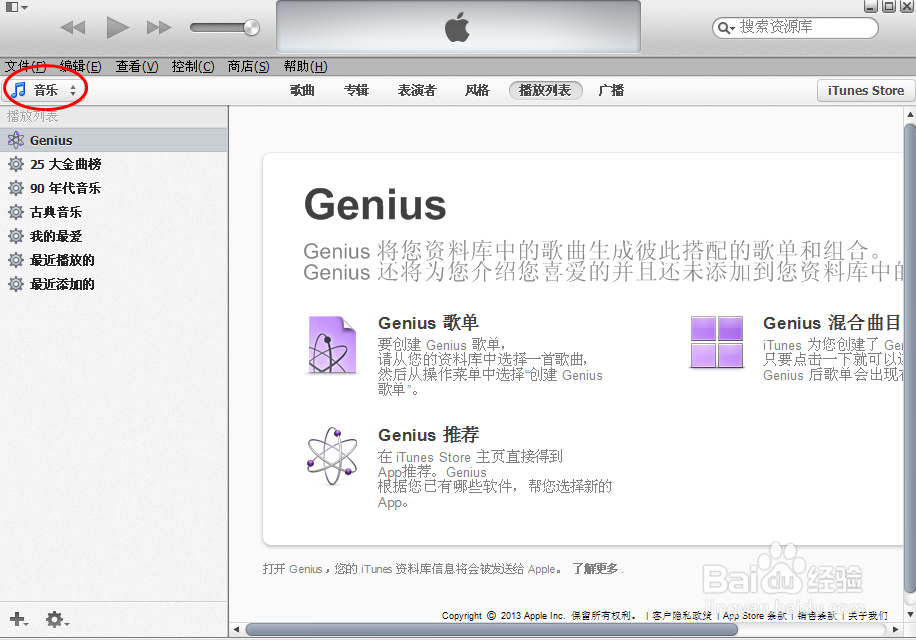This screenshot has width=916, height=640.
Task: Click gear icon beside 古典音乐
Action: 16,212
